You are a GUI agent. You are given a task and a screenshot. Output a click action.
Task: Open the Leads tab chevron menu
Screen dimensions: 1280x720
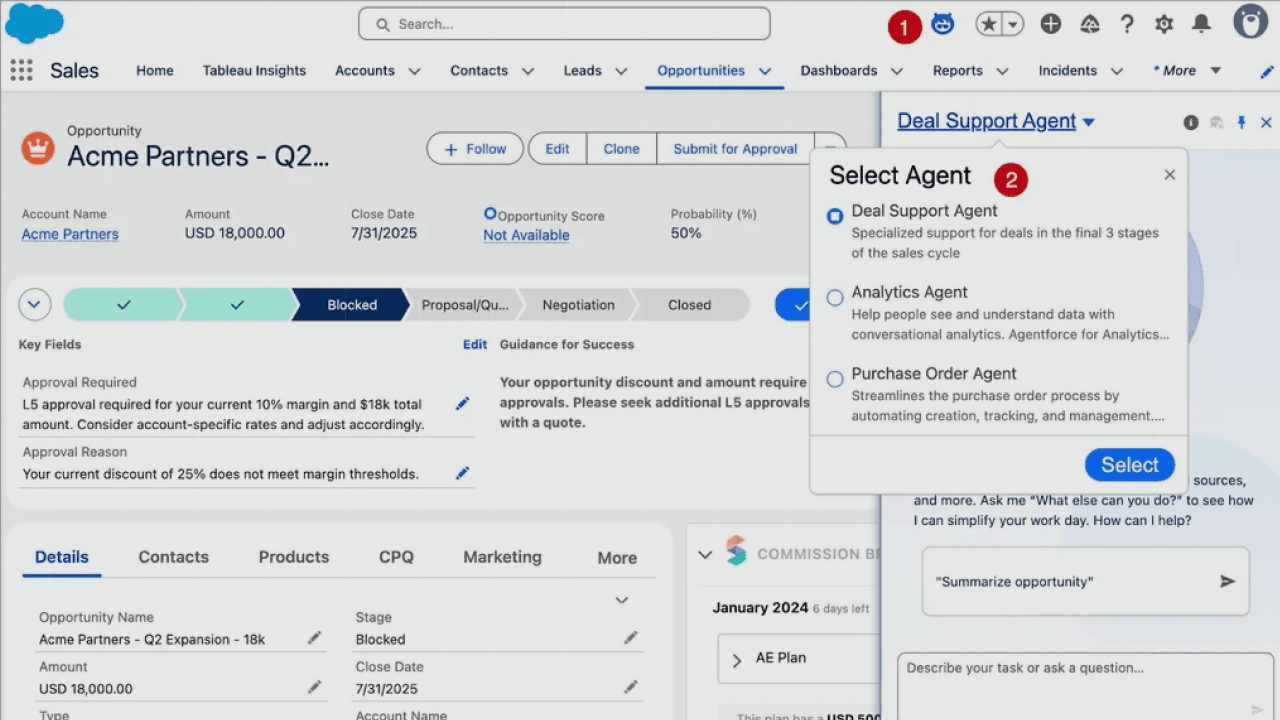click(x=621, y=71)
